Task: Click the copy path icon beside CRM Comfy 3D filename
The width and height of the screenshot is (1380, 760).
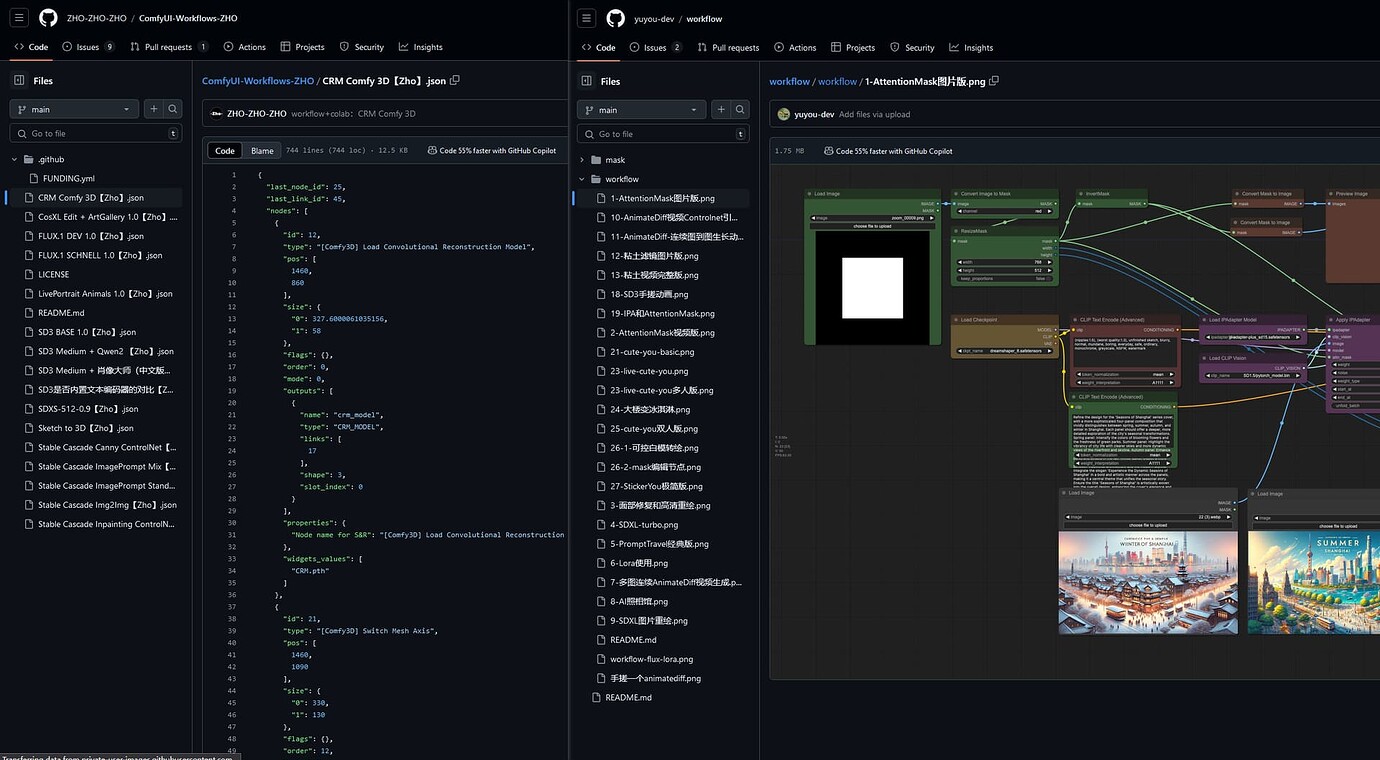Action: click(x=454, y=80)
